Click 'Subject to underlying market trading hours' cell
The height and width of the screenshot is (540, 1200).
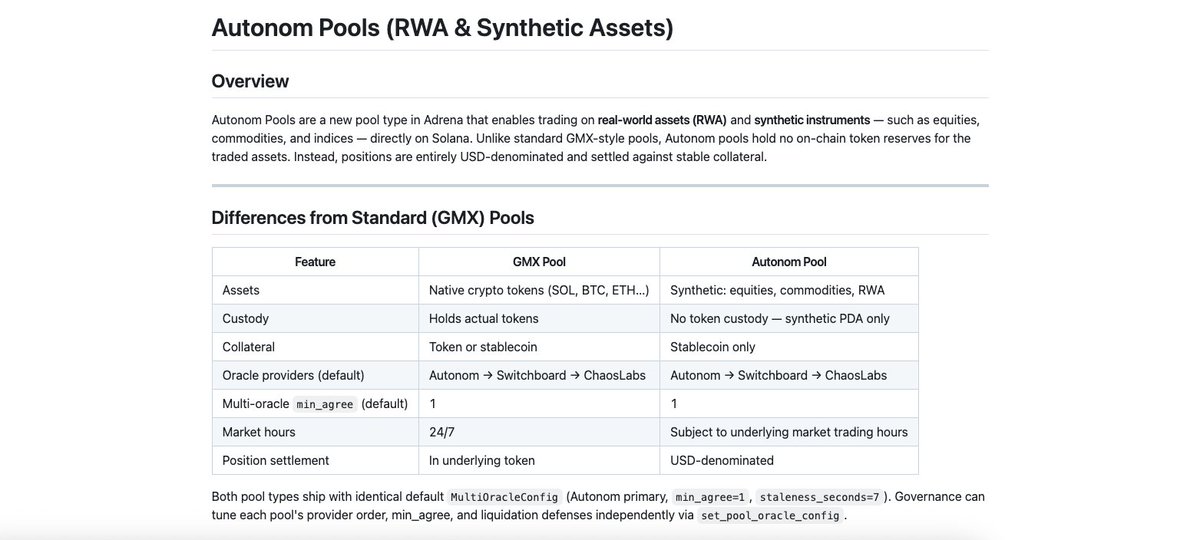[x=789, y=432]
